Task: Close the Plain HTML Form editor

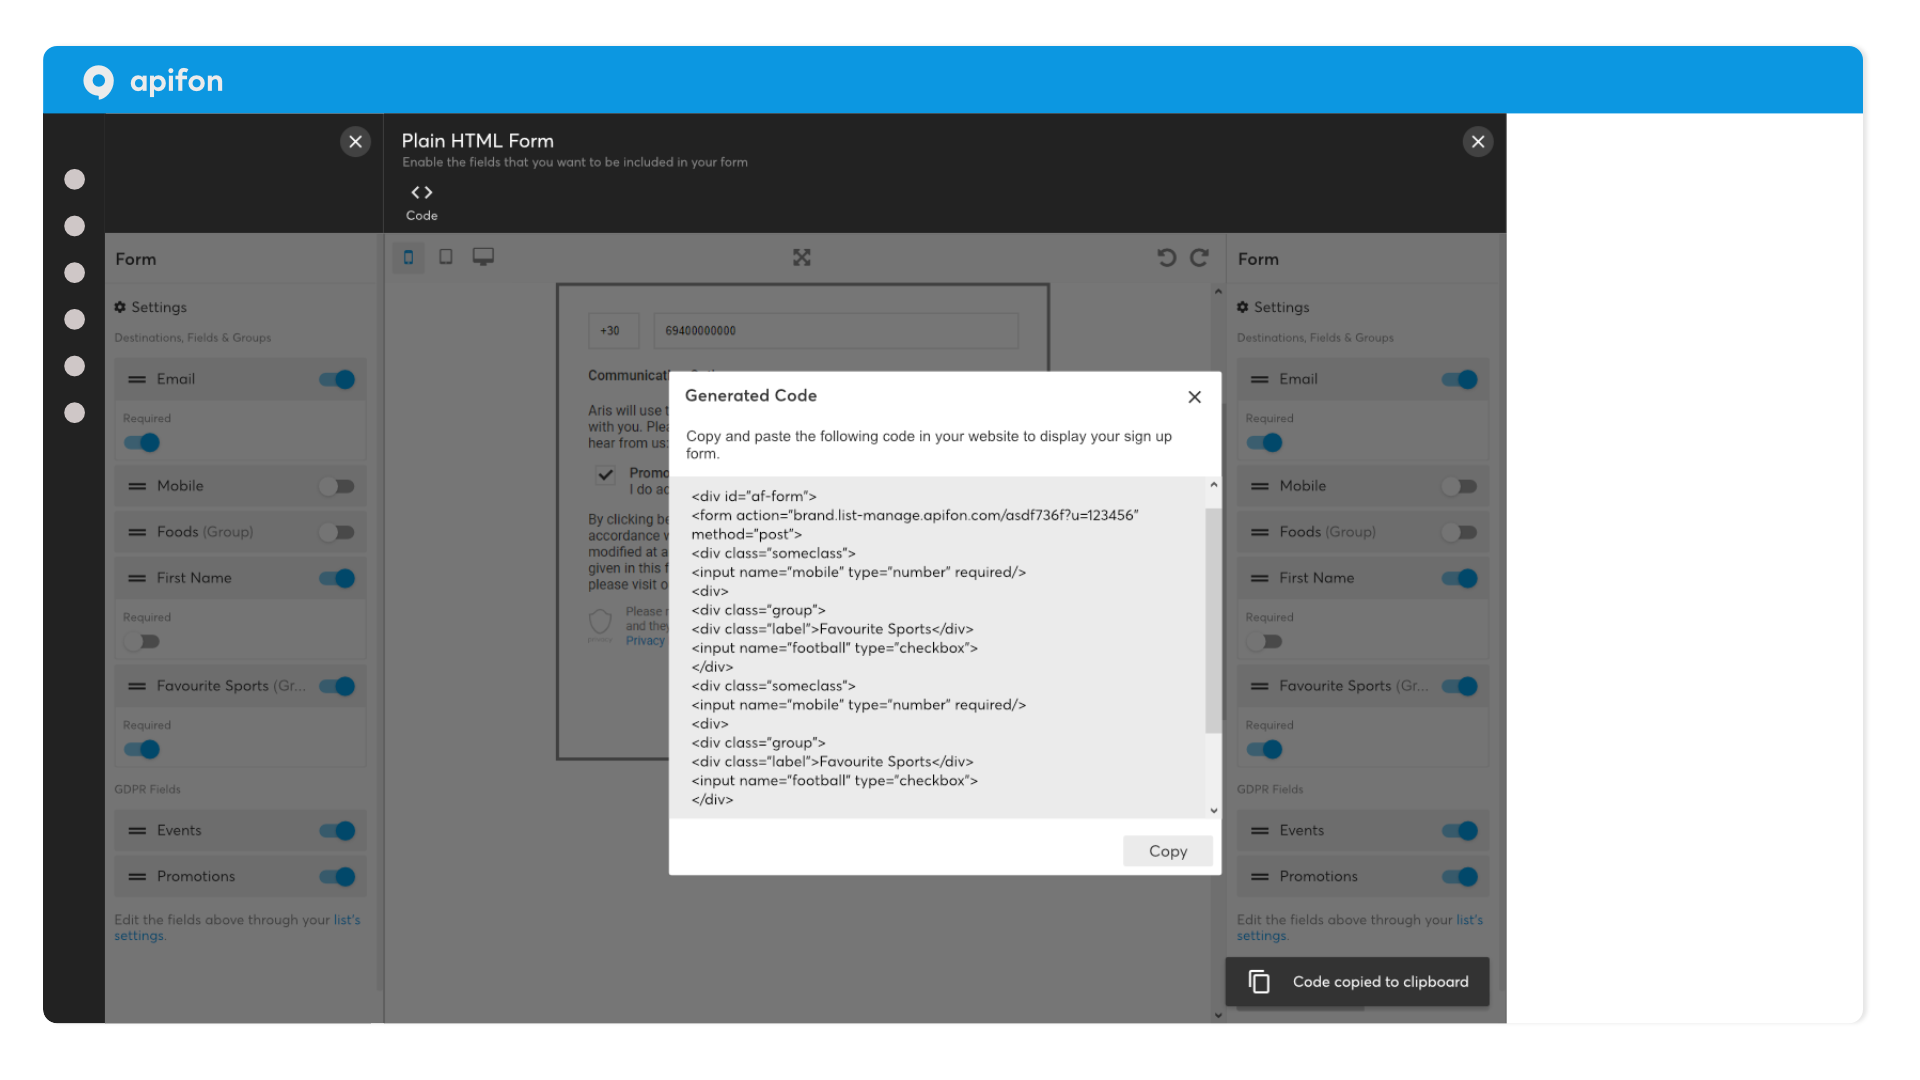Action: click(x=1478, y=142)
